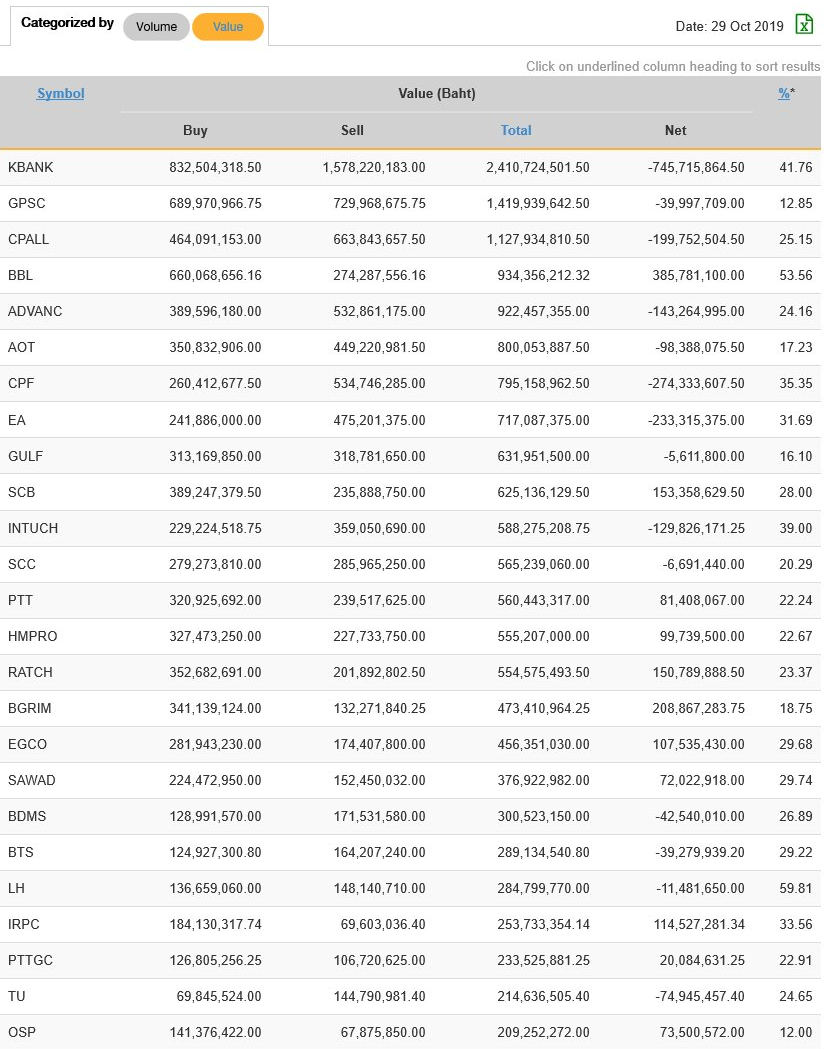The height and width of the screenshot is (1049, 824).
Task: Select the PTT row
Action: [x=21, y=600]
